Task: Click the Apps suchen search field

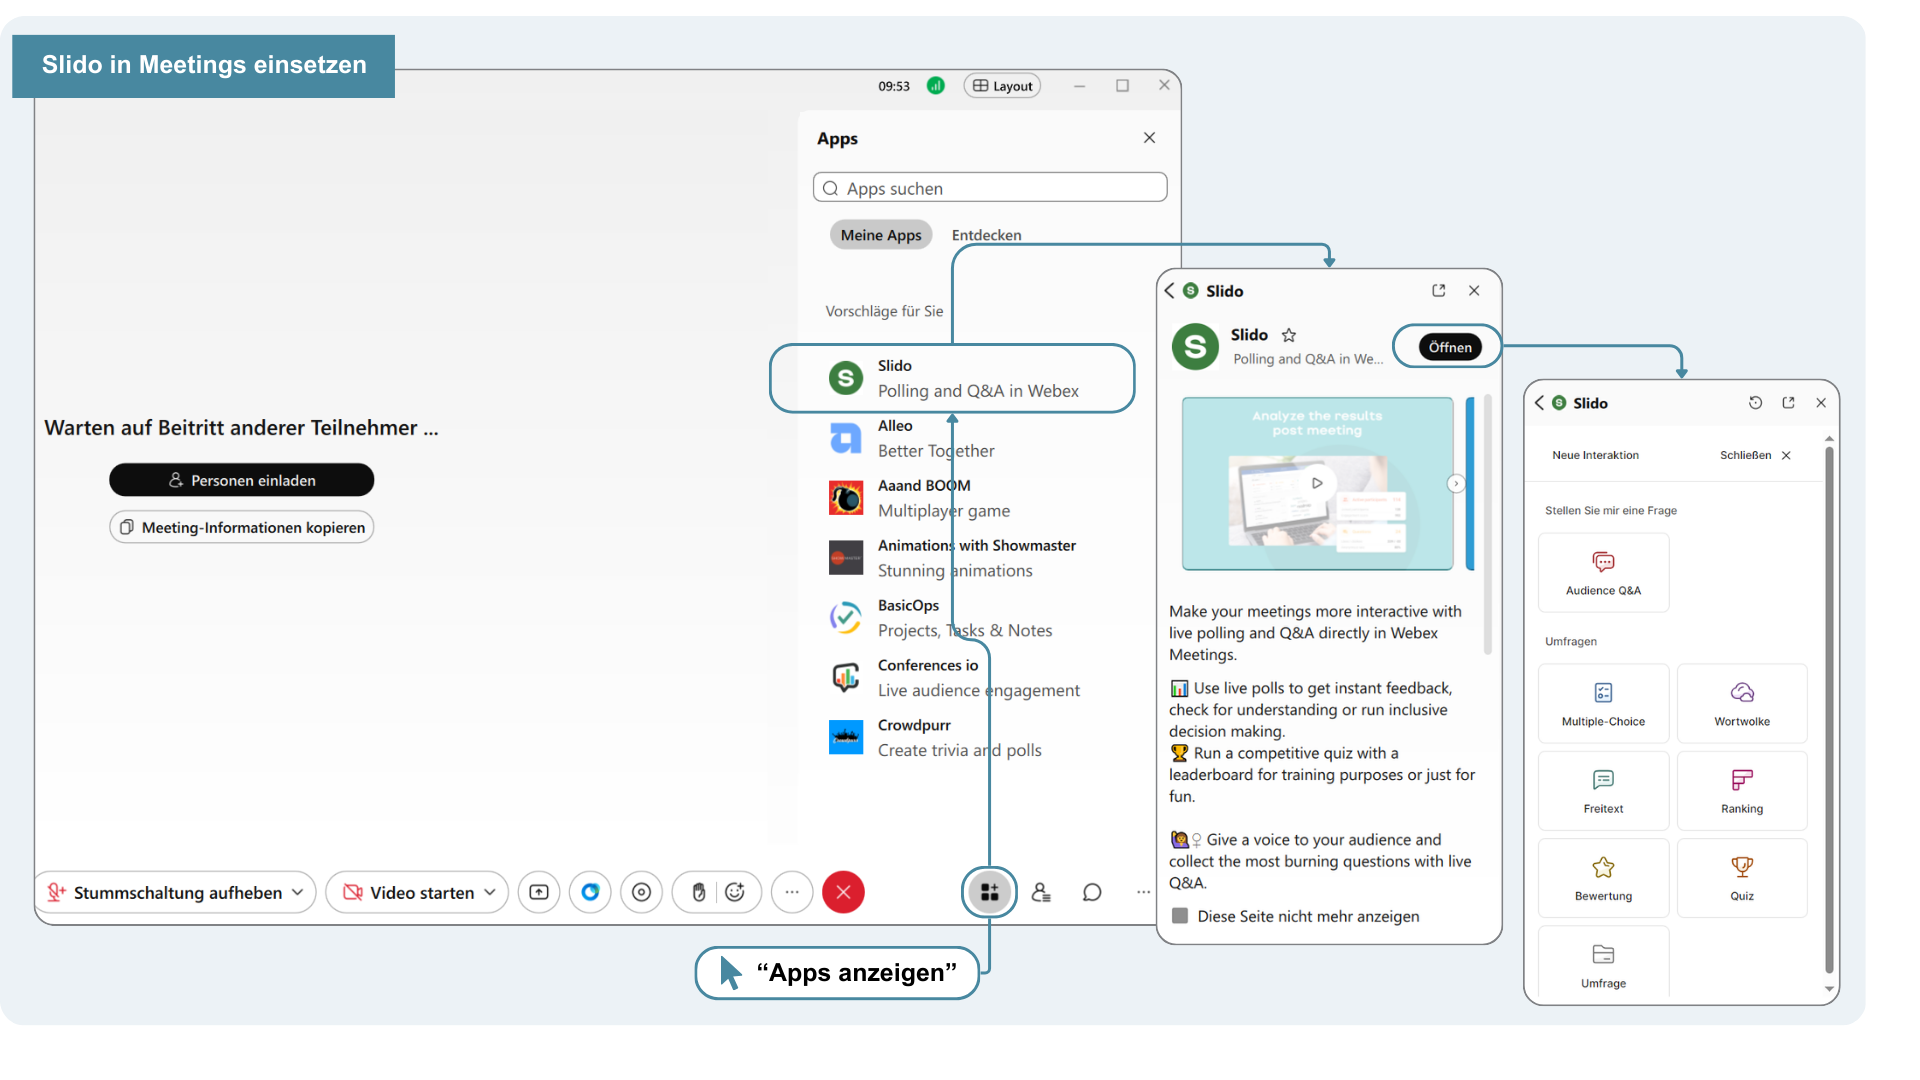Action: (x=990, y=188)
